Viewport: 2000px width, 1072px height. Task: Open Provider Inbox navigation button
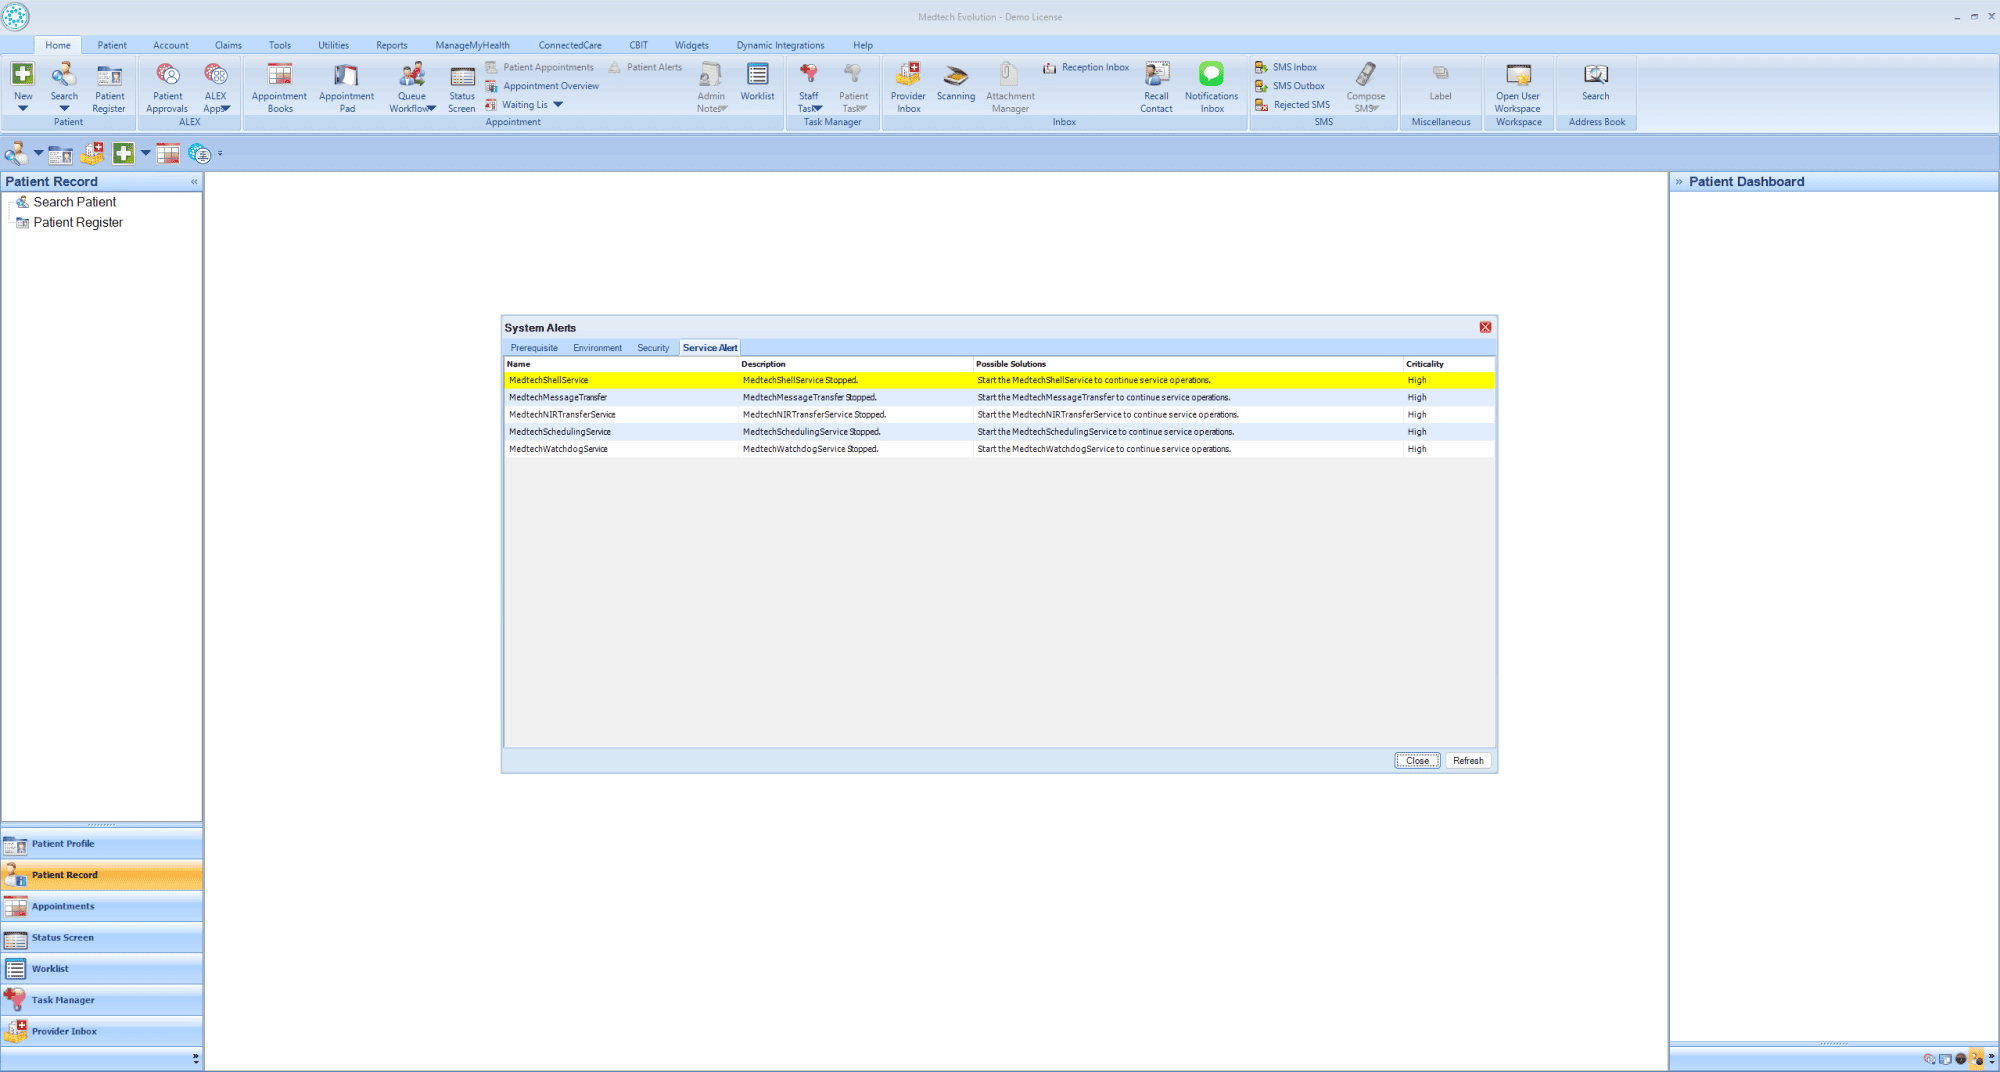102,1031
